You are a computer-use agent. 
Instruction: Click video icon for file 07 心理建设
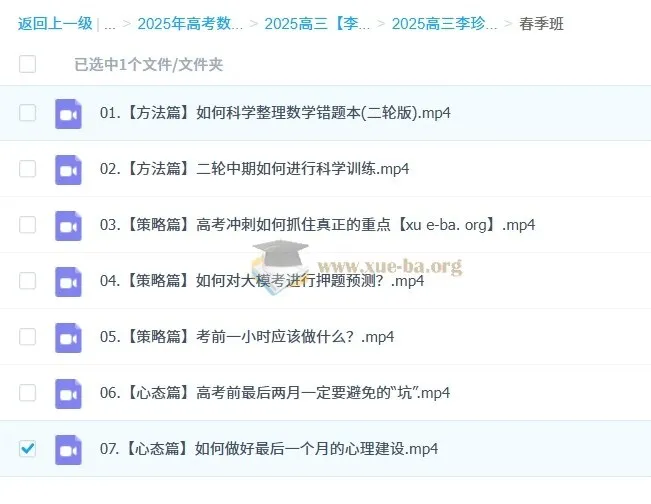pos(68,449)
